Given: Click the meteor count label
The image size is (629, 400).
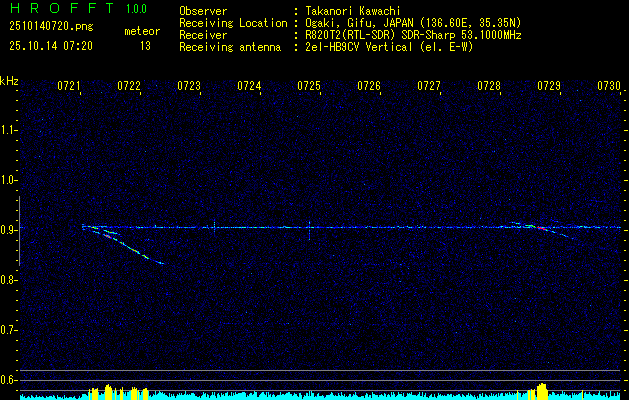Looking at the screenshot, I should [x=142, y=31].
